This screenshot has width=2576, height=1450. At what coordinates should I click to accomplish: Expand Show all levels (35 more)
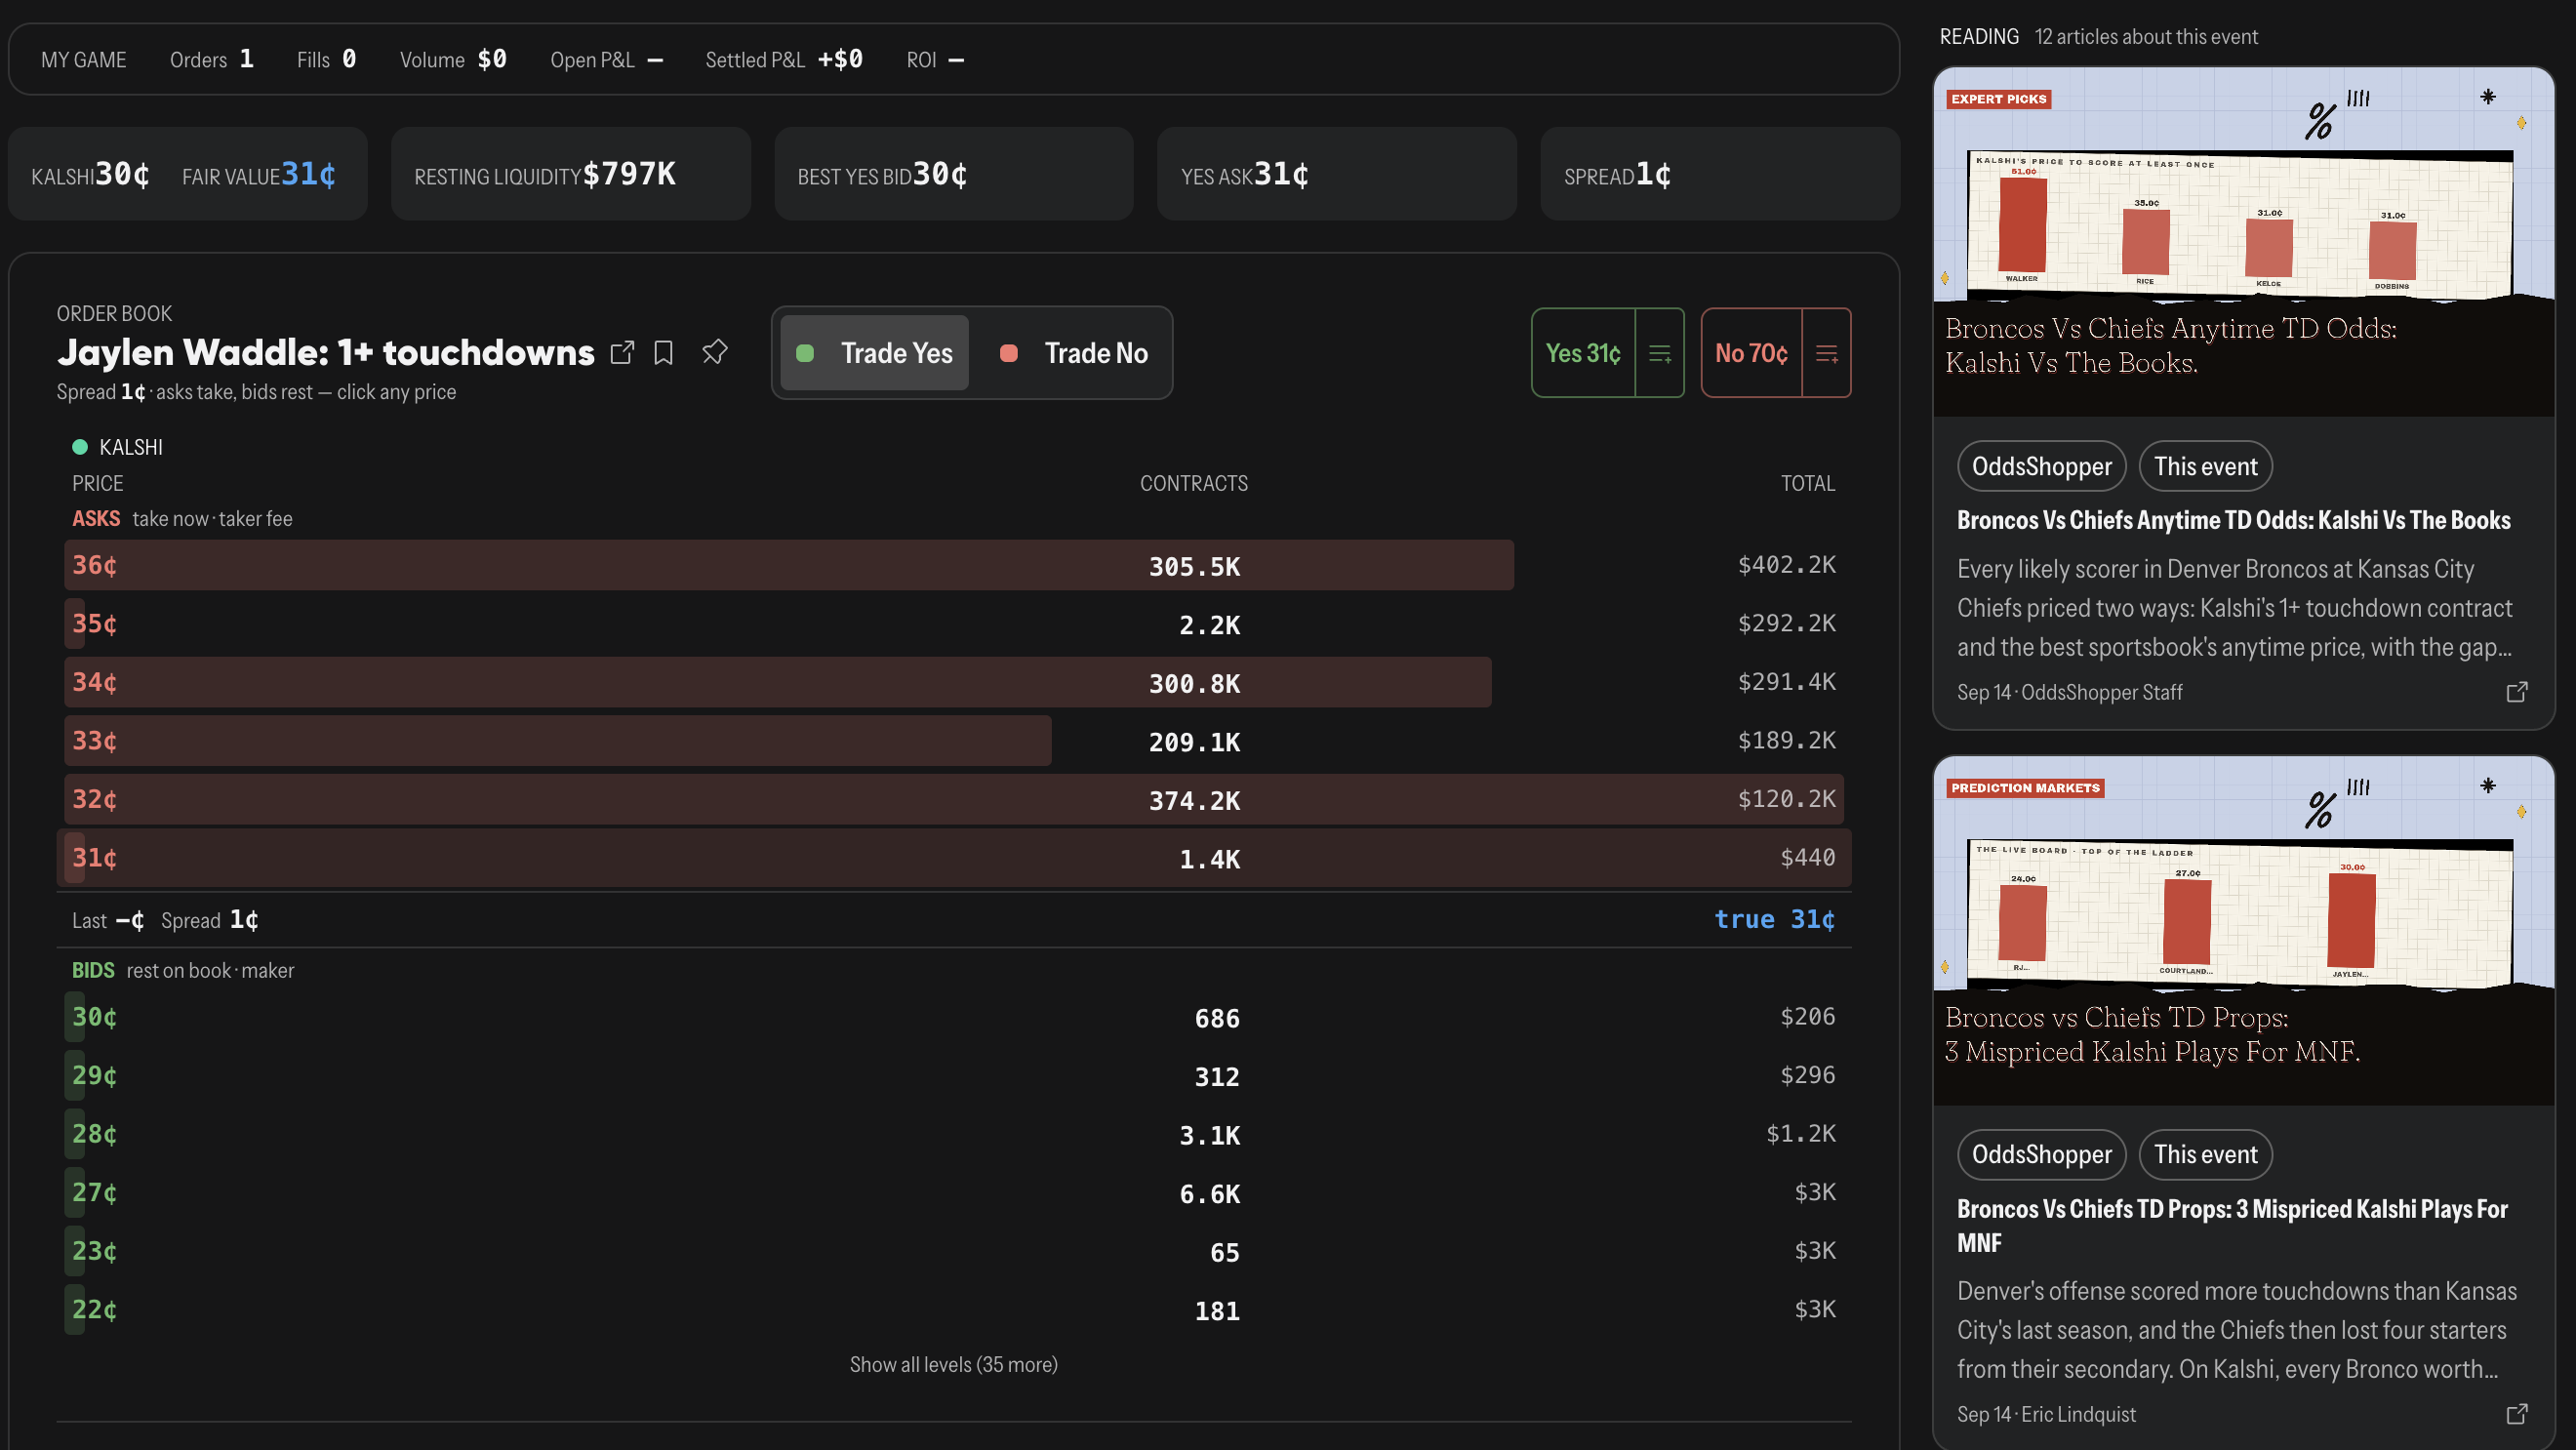953,1364
